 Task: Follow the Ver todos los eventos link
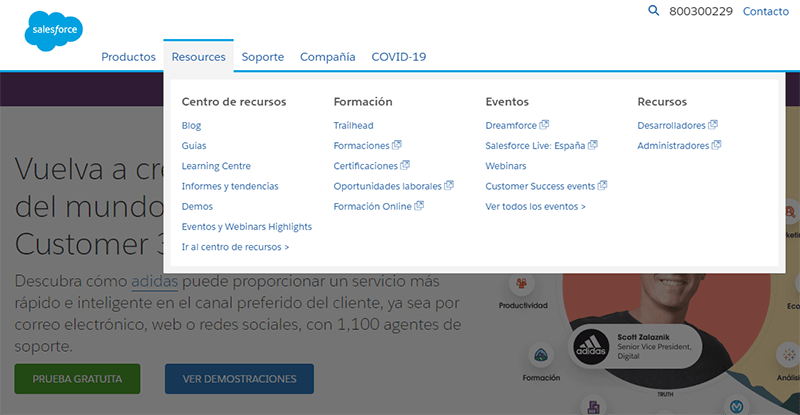pos(535,206)
